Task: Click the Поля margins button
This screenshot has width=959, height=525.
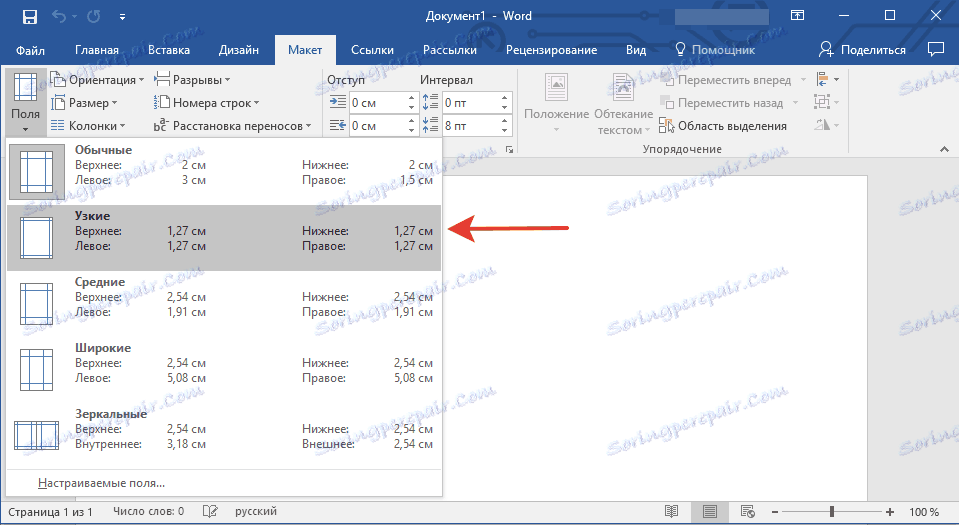Action: pyautogui.click(x=25, y=102)
